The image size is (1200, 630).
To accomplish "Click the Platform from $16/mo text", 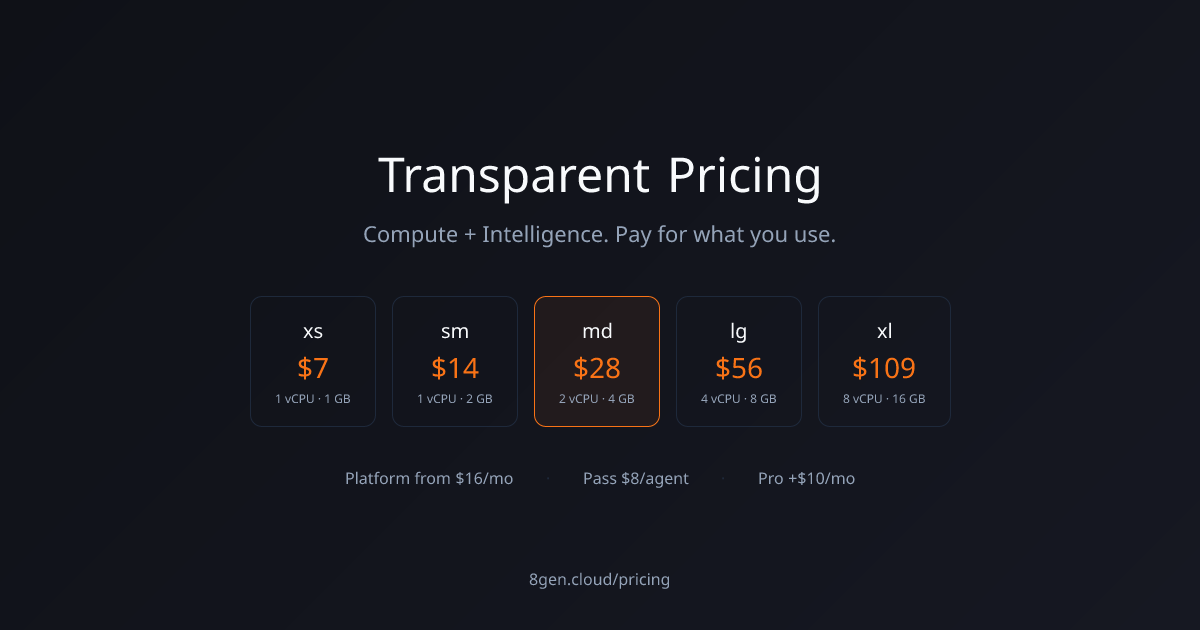I will 429,478.
